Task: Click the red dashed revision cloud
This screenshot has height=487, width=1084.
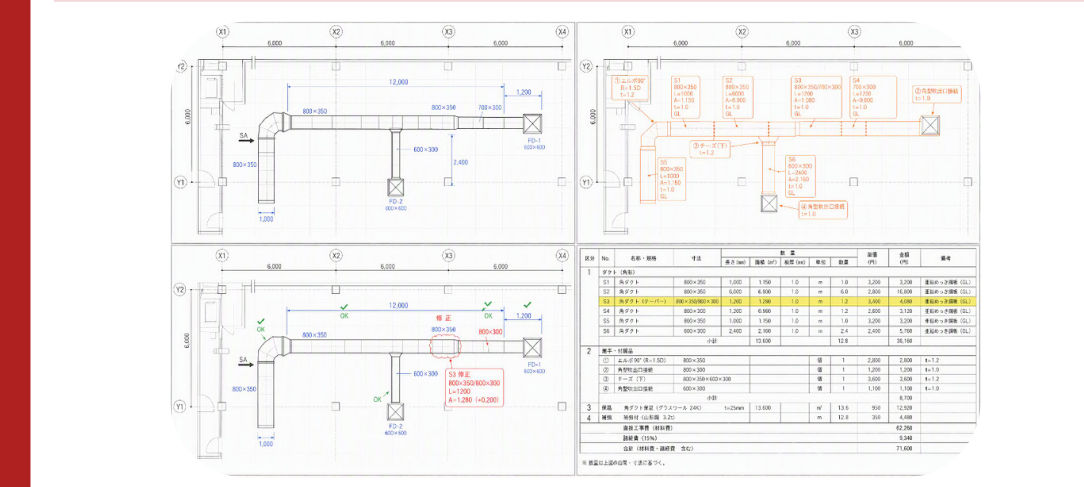Action: coord(445,345)
